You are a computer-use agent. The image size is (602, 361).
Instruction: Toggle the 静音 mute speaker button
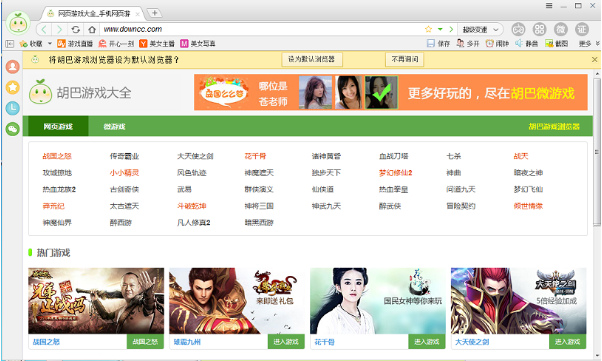(x=526, y=43)
